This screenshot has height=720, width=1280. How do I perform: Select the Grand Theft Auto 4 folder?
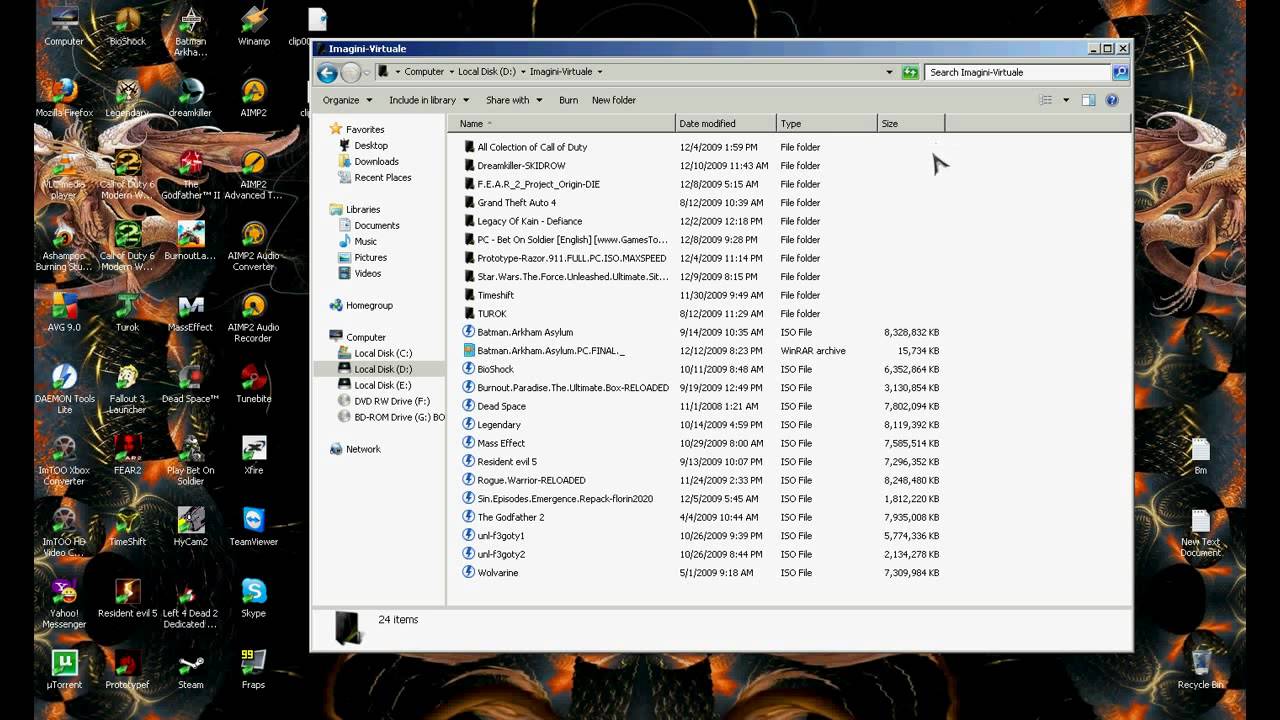[x=516, y=203]
